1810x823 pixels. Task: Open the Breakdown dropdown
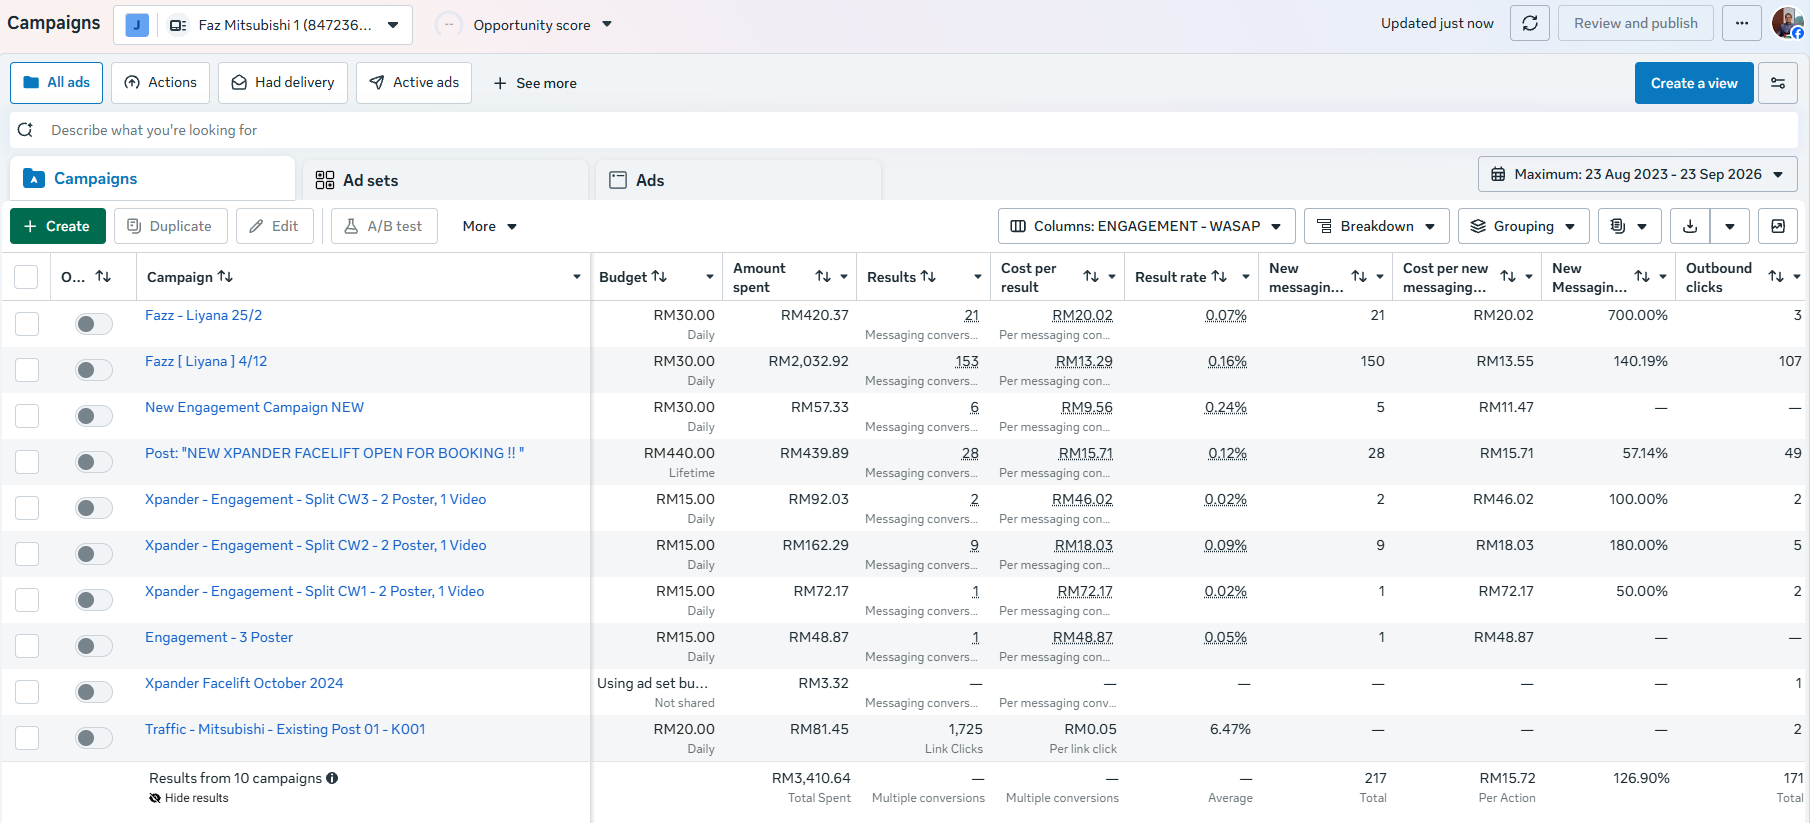click(1376, 226)
